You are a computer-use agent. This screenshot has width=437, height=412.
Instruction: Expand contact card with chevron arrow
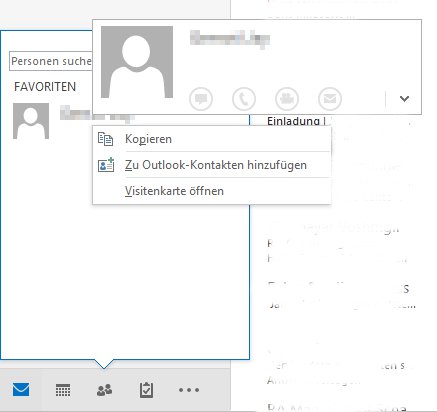coord(404,99)
